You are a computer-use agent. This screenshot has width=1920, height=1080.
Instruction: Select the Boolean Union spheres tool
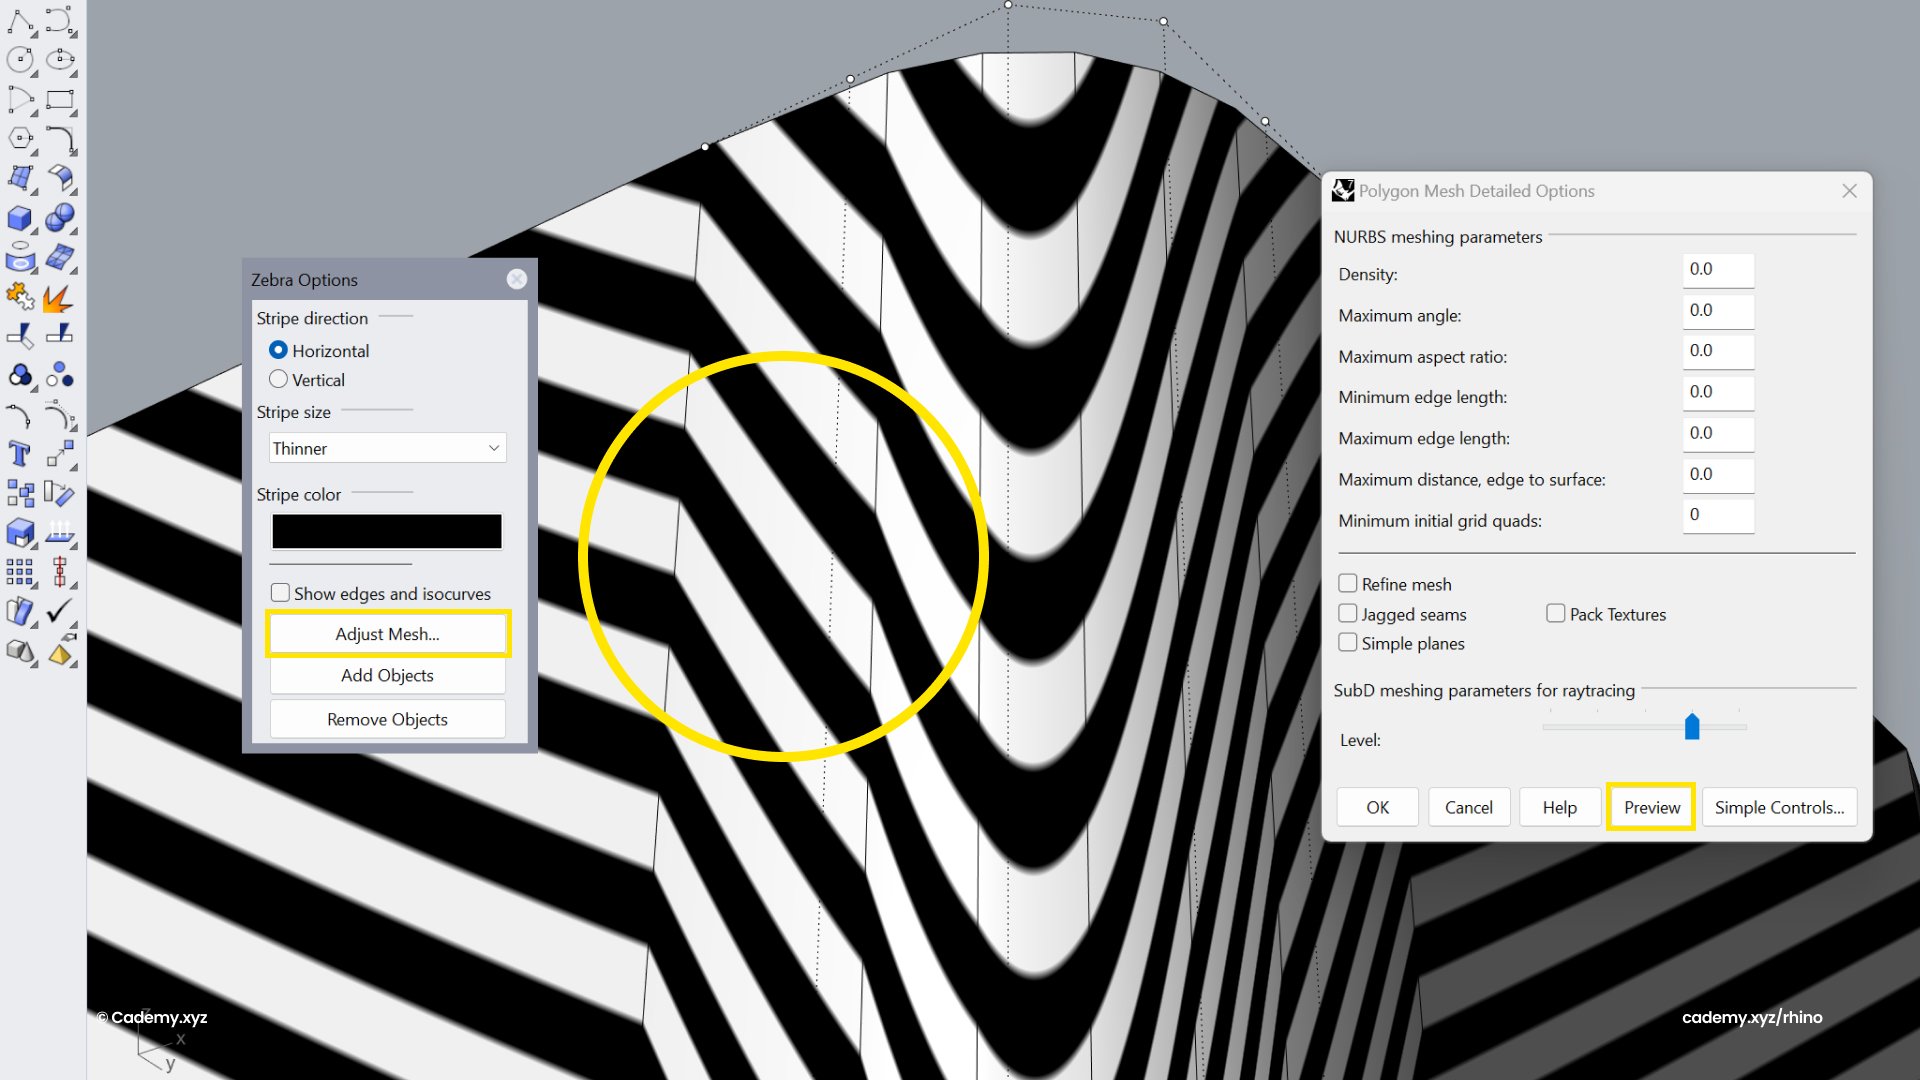click(x=60, y=218)
